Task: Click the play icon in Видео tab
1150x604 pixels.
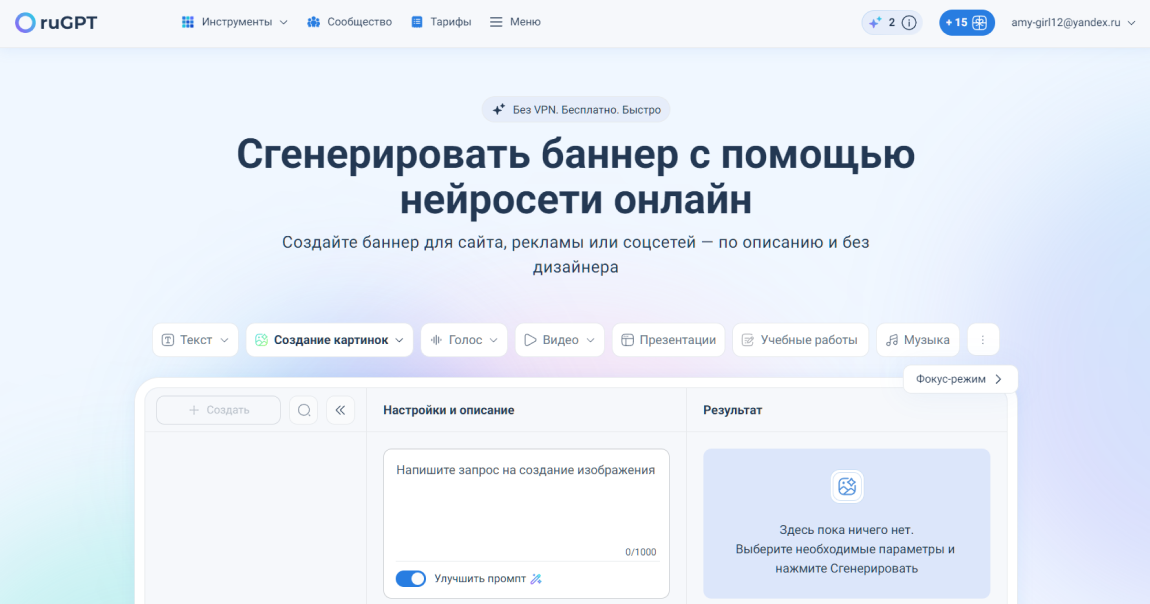Action: point(530,340)
